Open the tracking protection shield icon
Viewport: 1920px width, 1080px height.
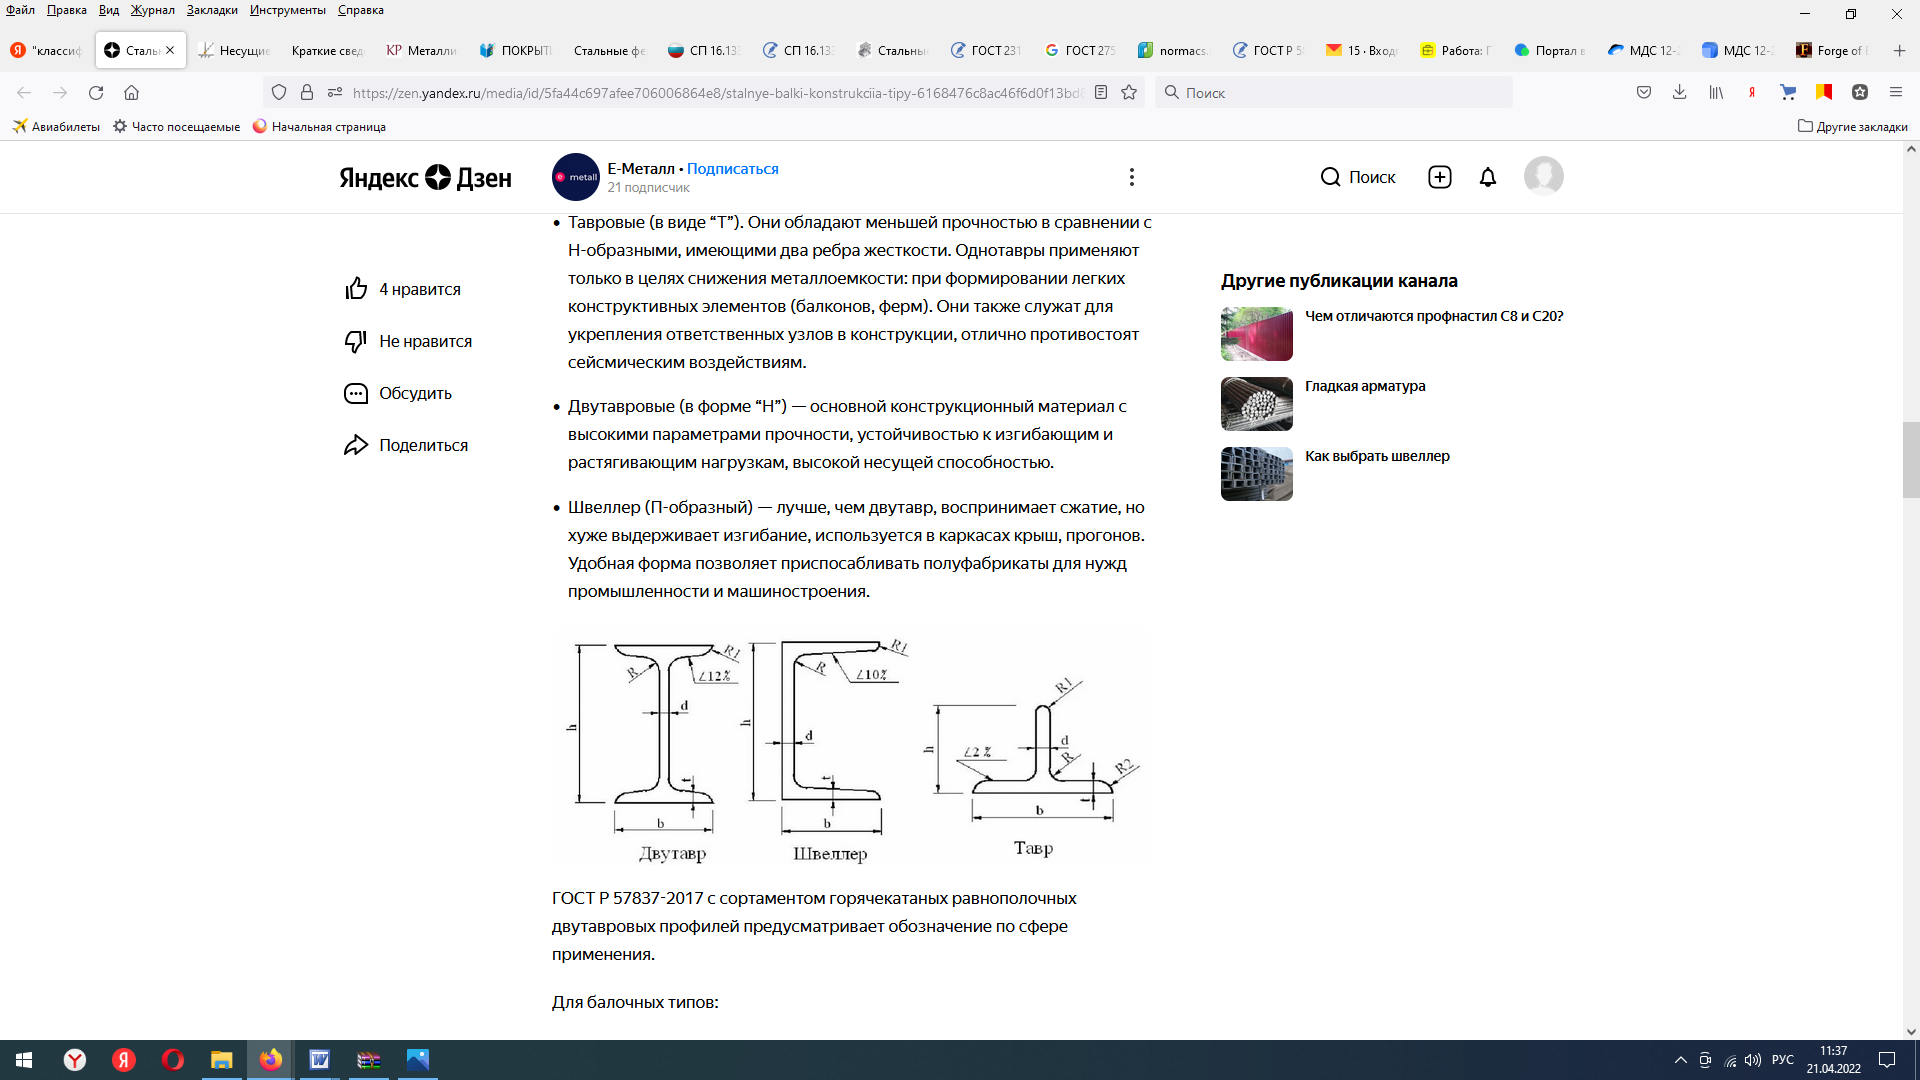(x=279, y=92)
